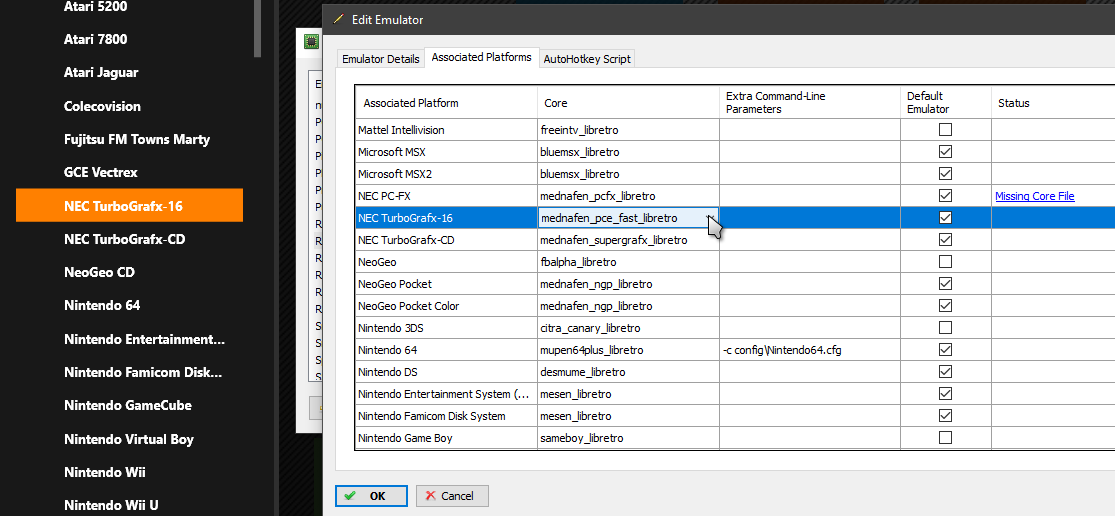1115x516 pixels.
Task: Toggle Default Emulator for Nintendo DS
Action: click(945, 372)
